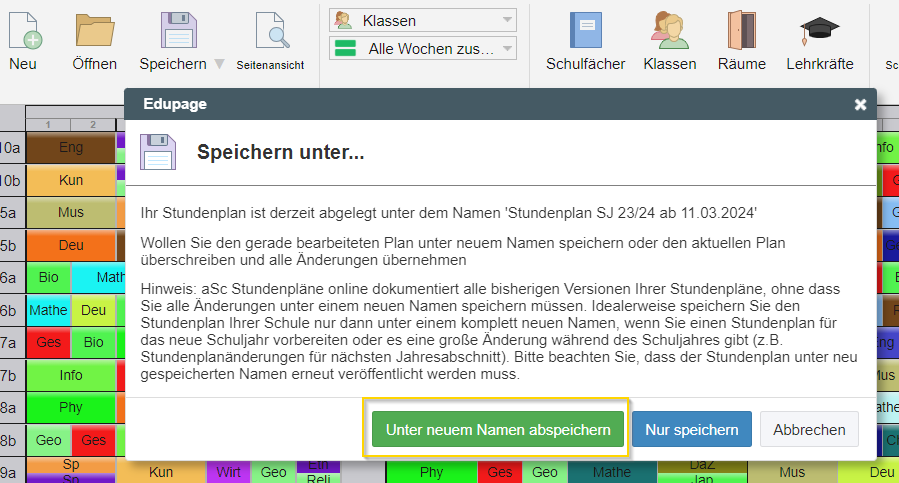
Task: Click the 'Speichern unter...' heading
Action: click(280, 152)
